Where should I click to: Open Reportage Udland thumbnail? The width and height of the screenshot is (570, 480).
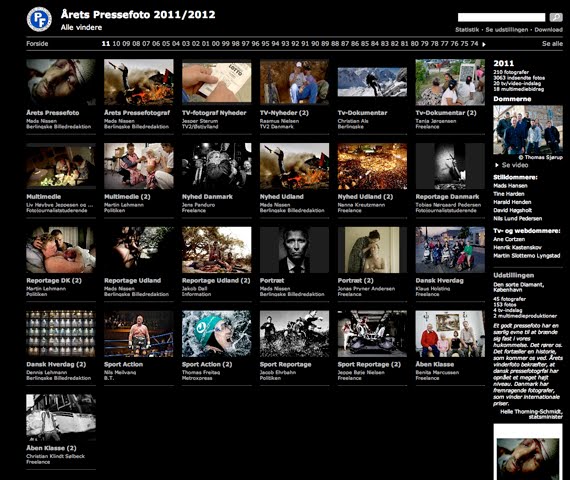[x=139, y=250]
